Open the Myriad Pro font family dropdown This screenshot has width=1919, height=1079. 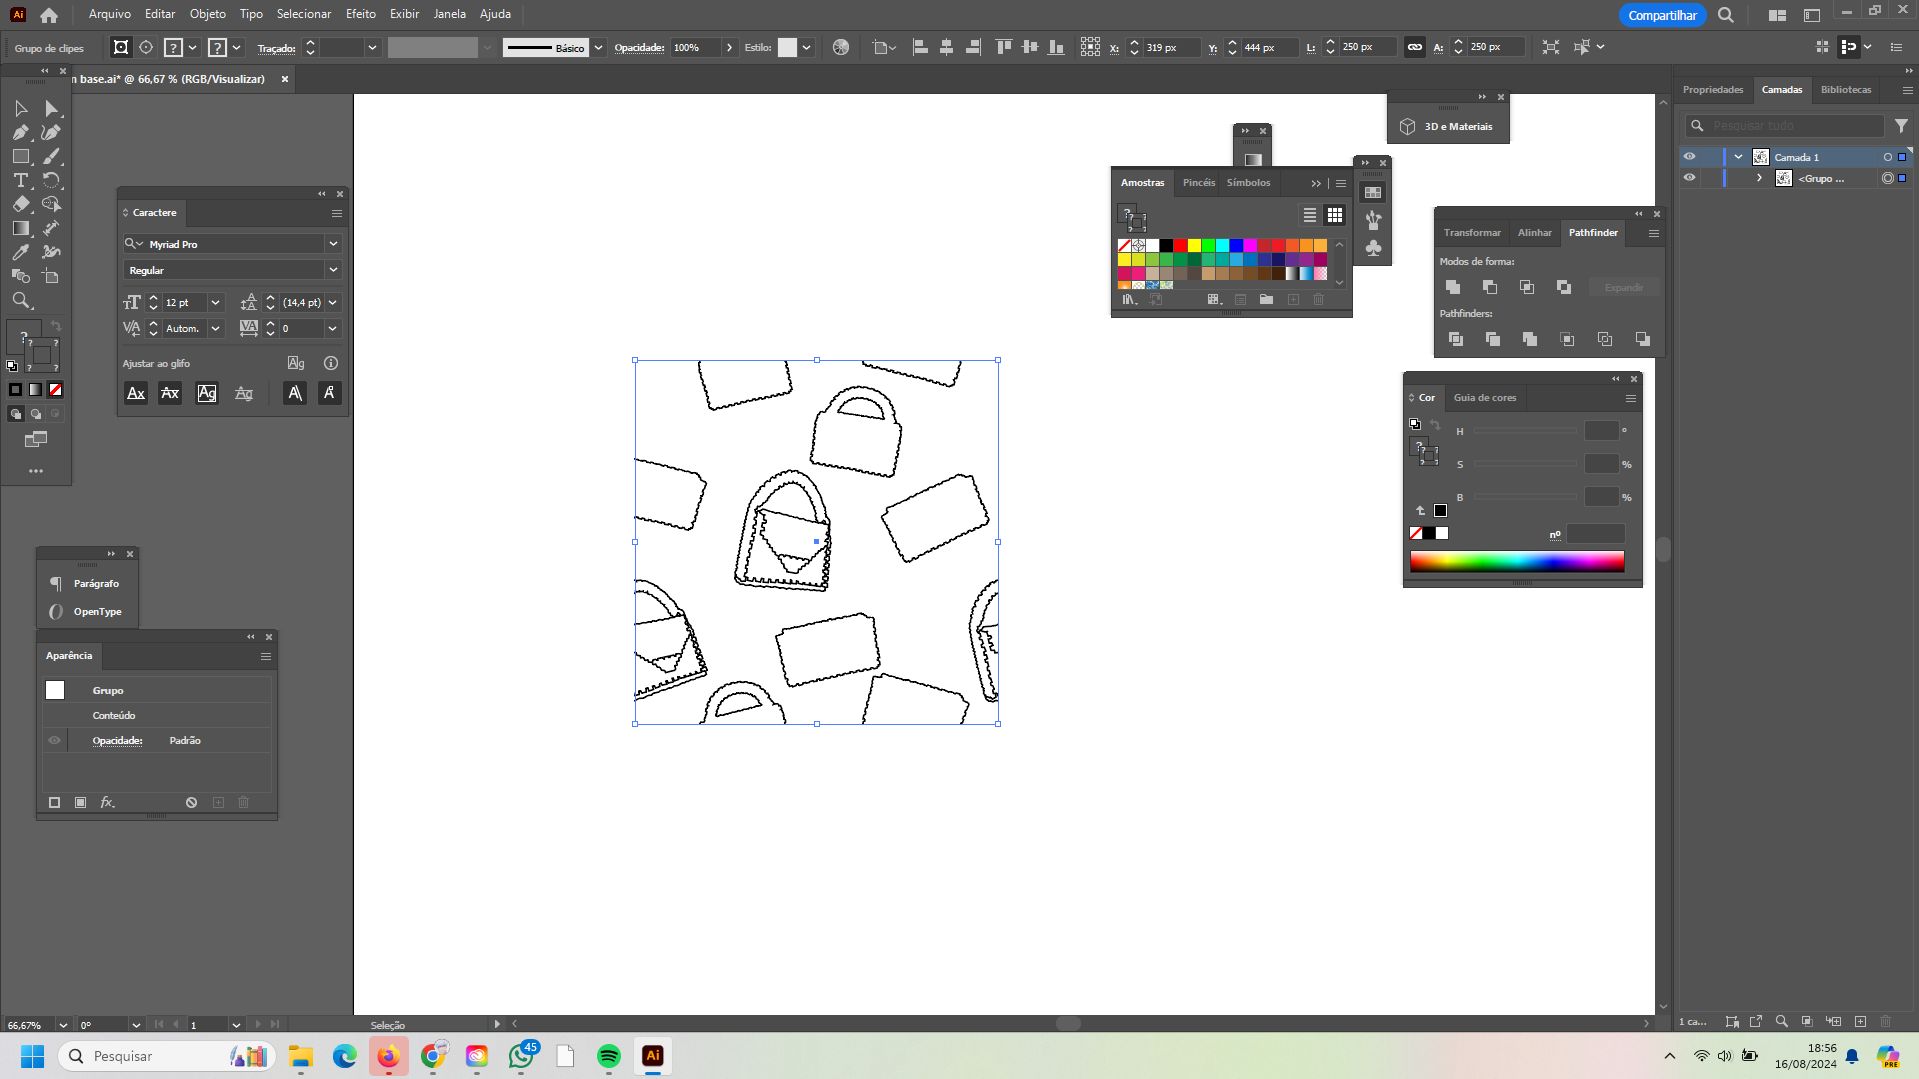(x=333, y=244)
